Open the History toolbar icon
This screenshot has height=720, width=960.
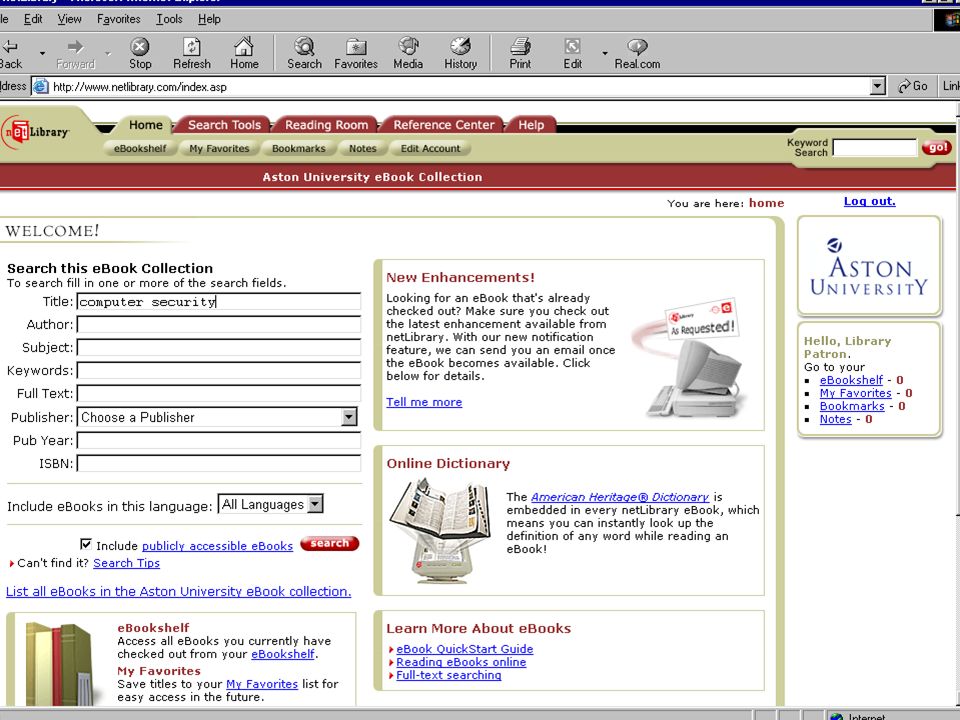[460, 53]
